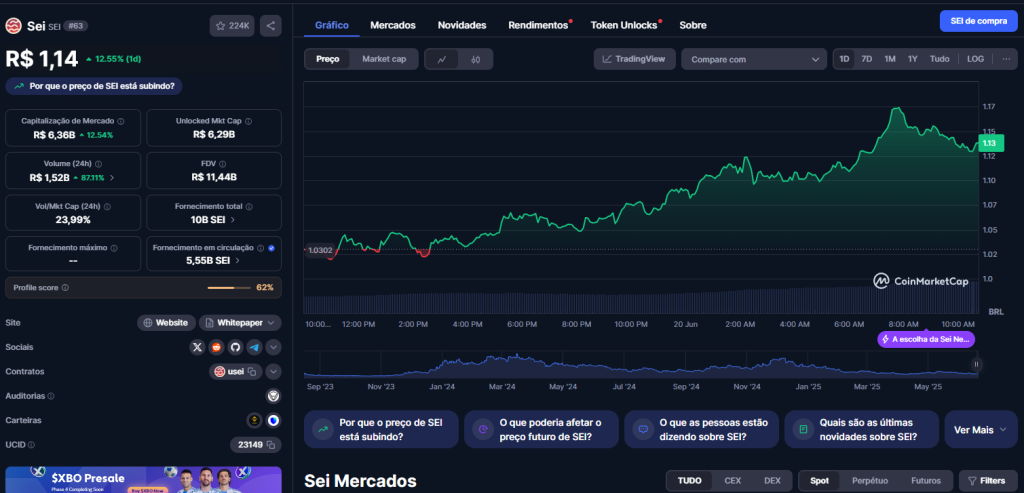
Task: Expand more contracts chevron
Action: point(274,372)
